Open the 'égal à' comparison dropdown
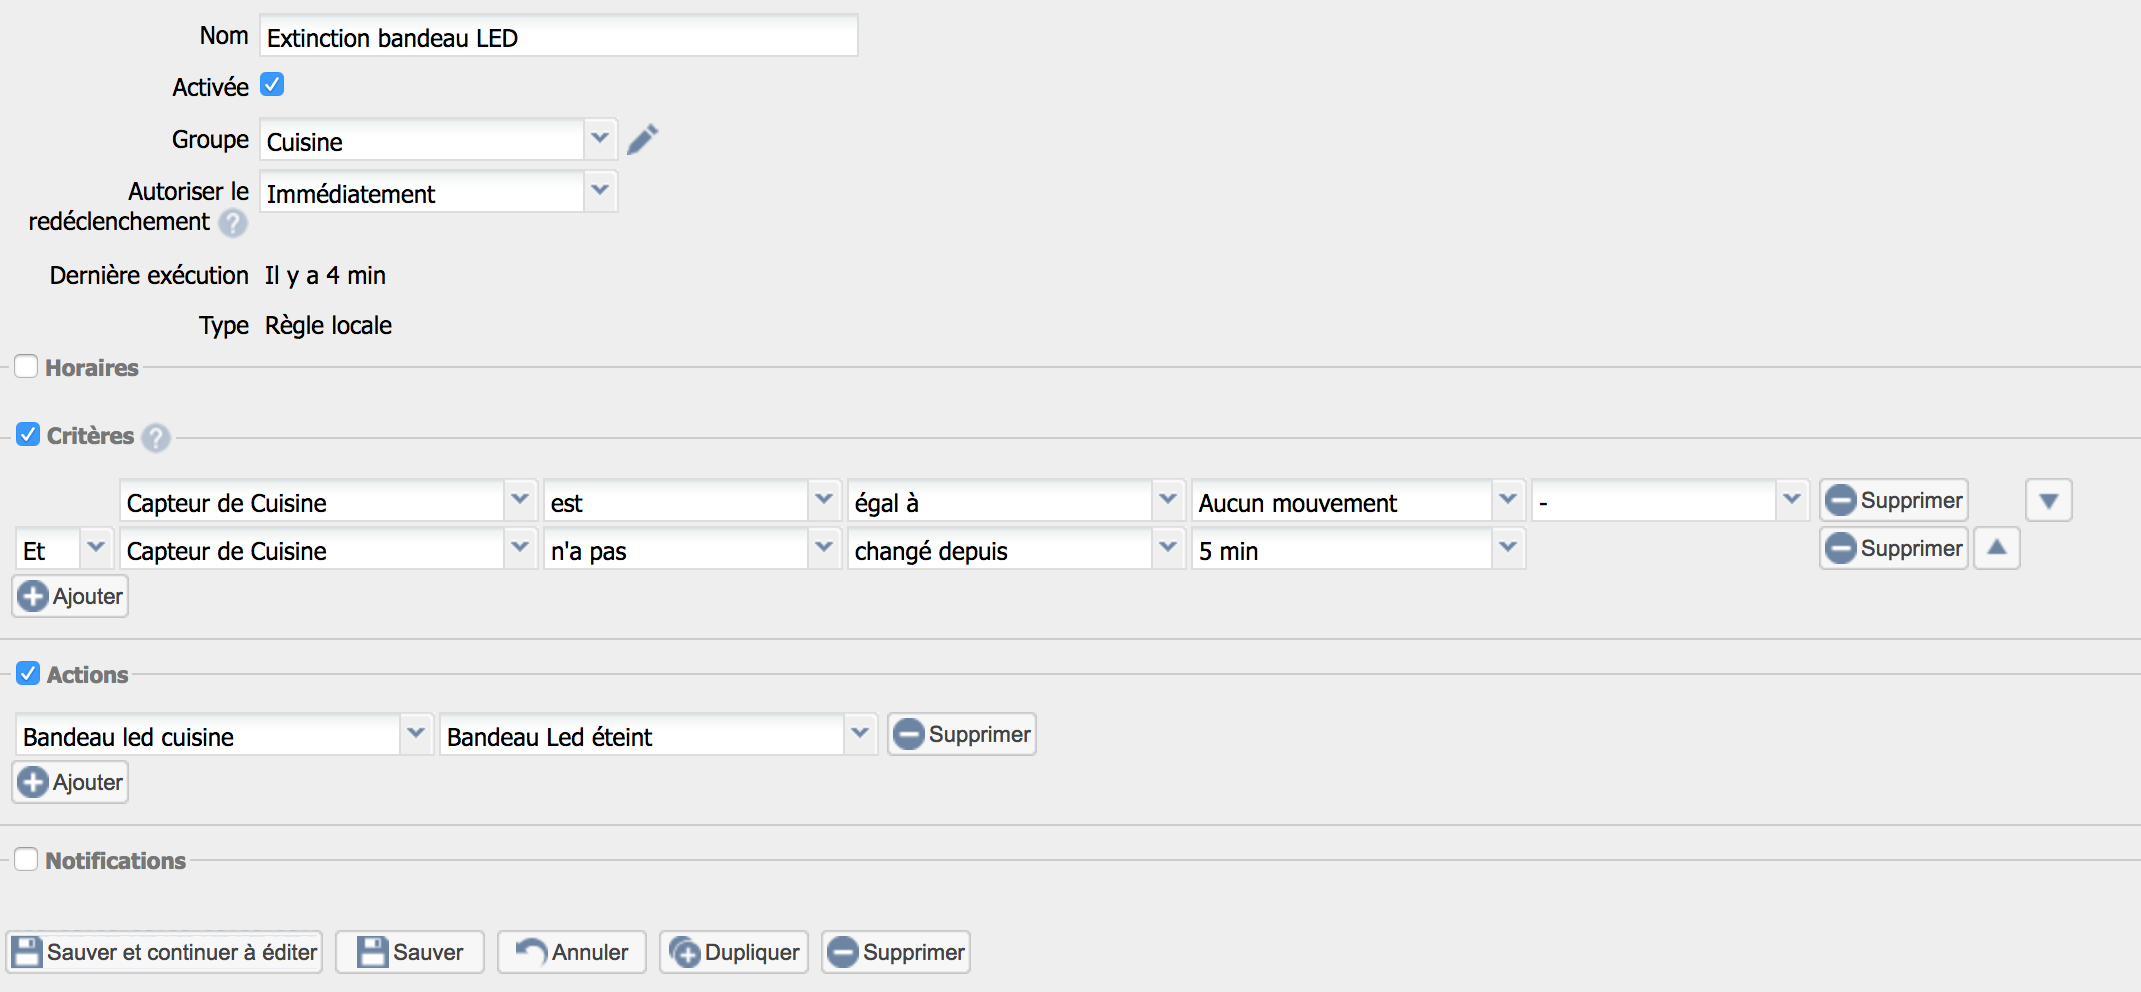This screenshot has width=2141, height=992. pyautogui.click(x=1016, y=500)
